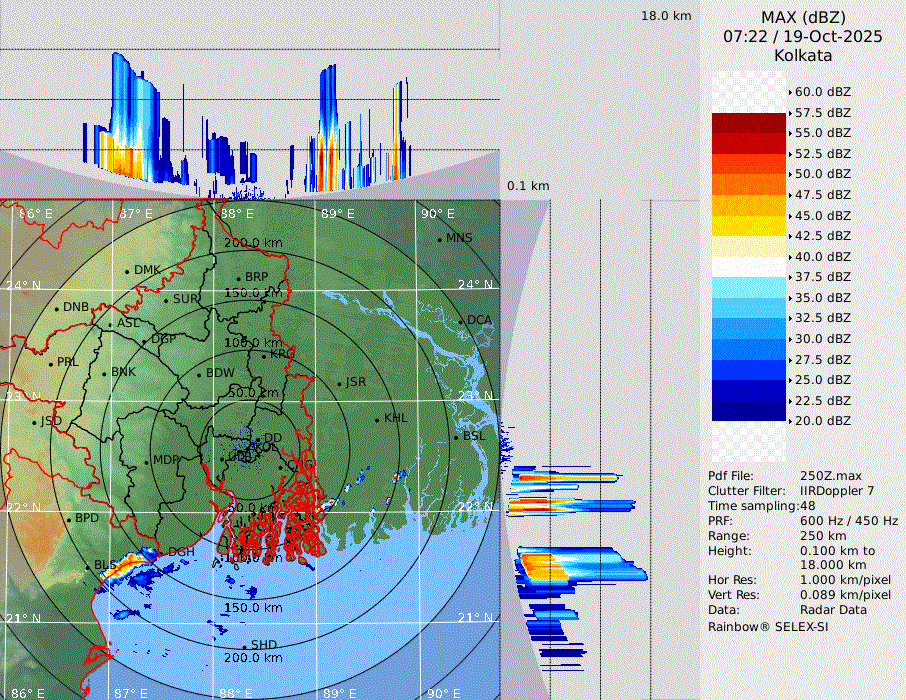Select the BPD station marker

68,519
